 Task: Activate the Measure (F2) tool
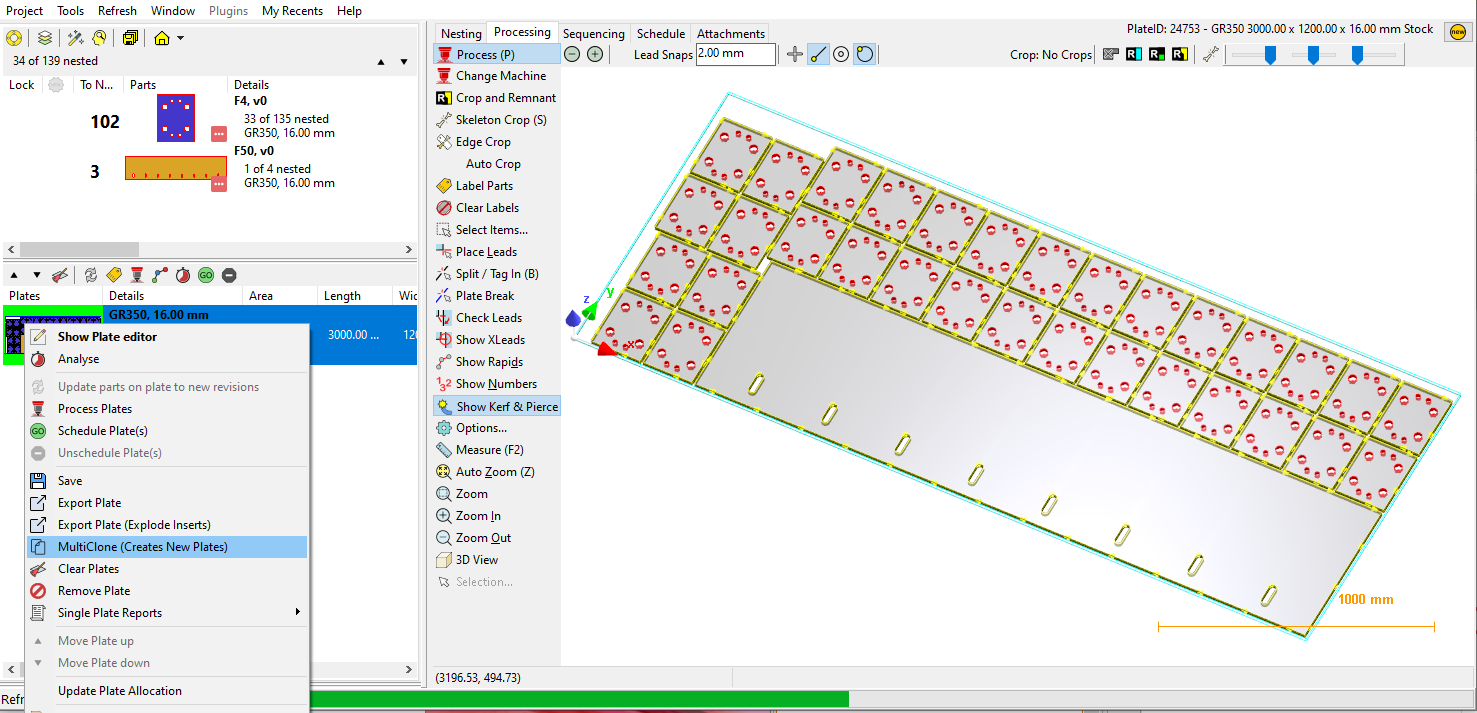pyautogui.click(x=491, y=449)
